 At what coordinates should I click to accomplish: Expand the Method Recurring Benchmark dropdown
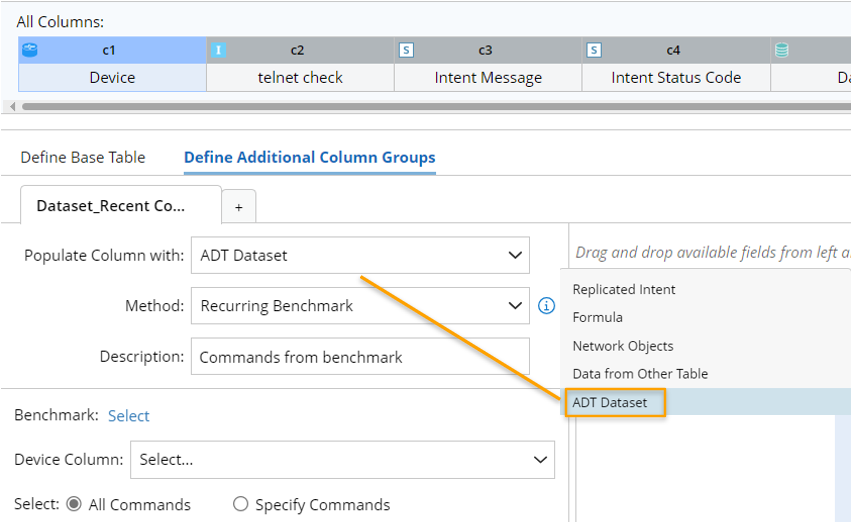coord(360,306)
